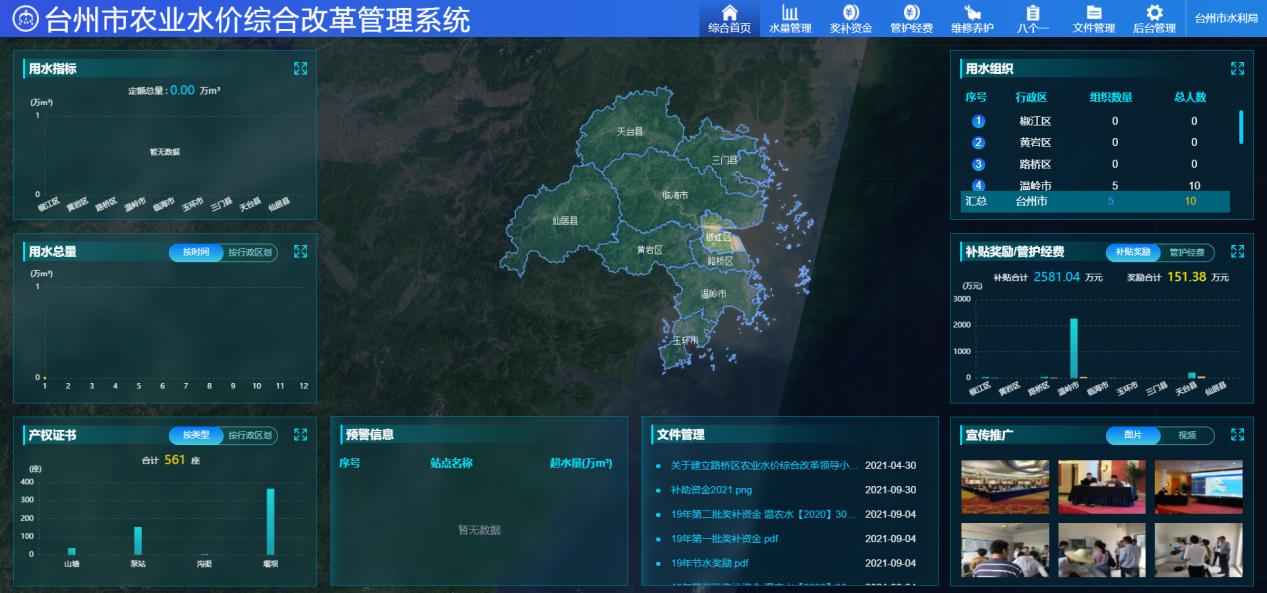Select 黄岩区 on the map
1267x593 pixels.
650,250
